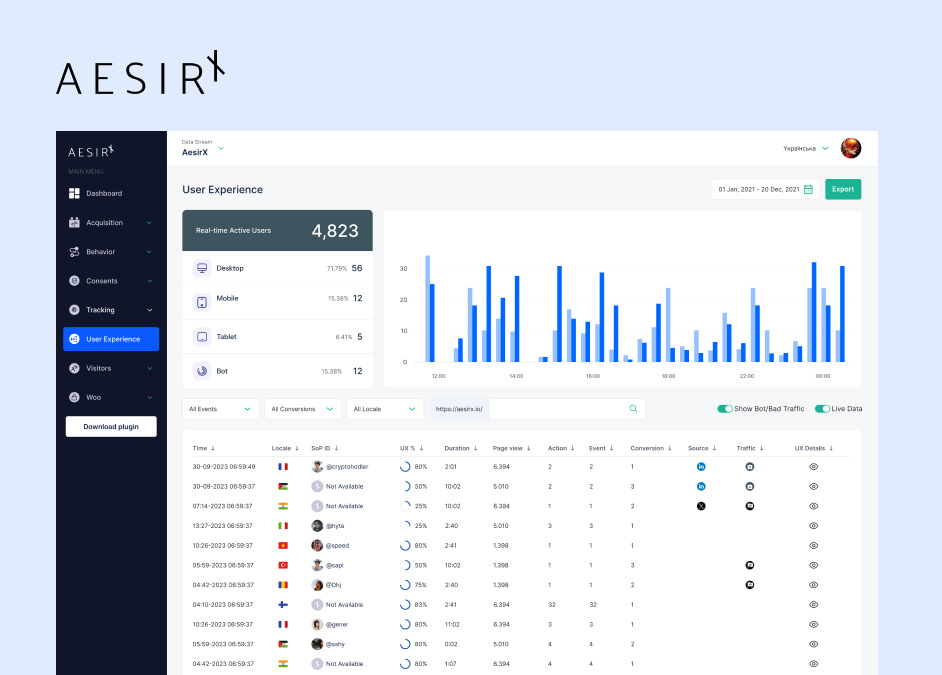Expand the Acquisition sidebar menu item
Viewport: 942px width, 675px height.
point(110,222)
